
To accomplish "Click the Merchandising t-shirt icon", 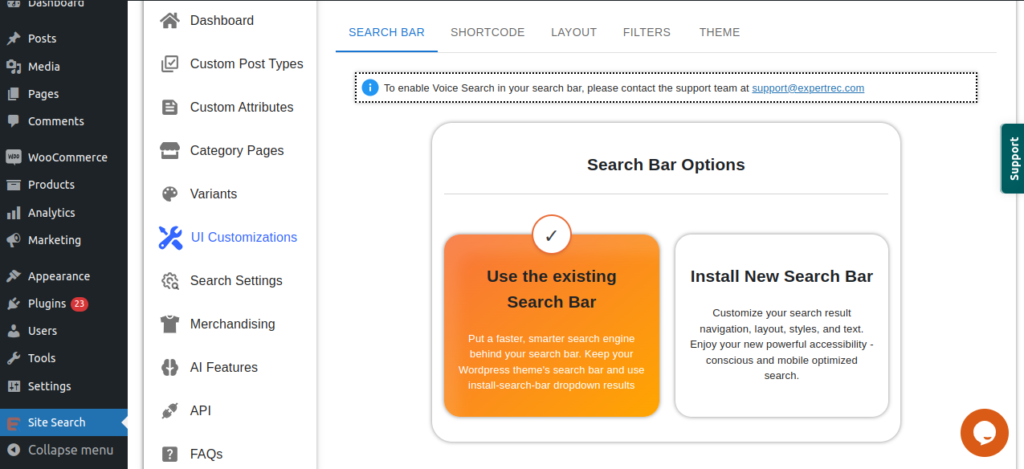I will click(170, 324).
